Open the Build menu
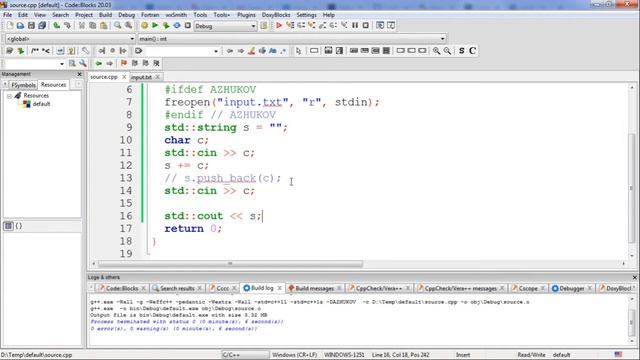640x360 pixels. tap(105, 15)
